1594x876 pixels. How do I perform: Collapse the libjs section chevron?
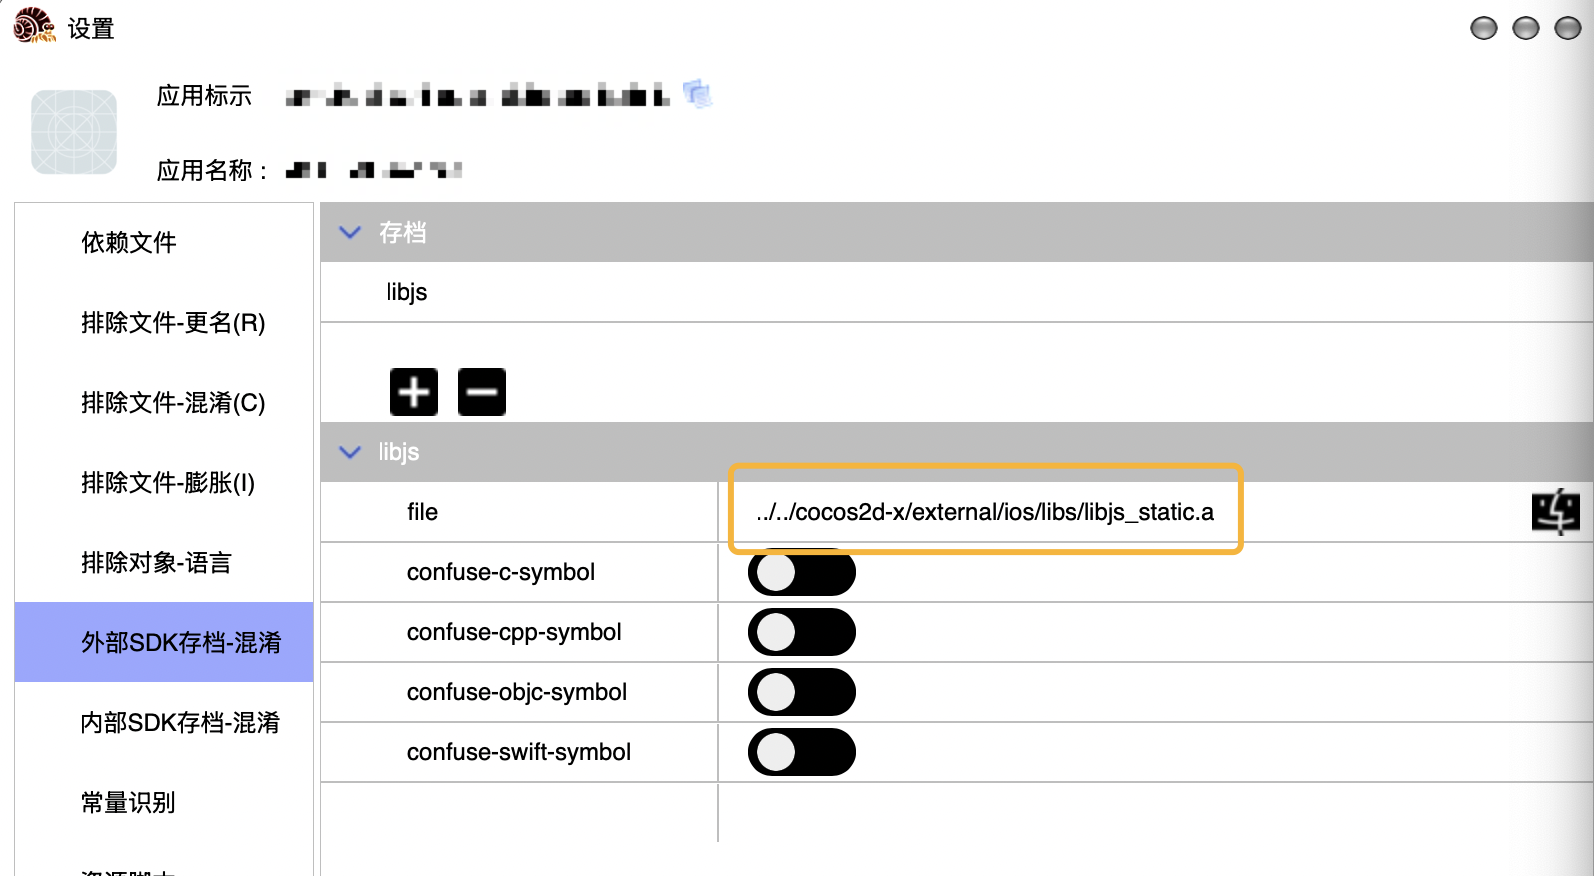point(350,452)
